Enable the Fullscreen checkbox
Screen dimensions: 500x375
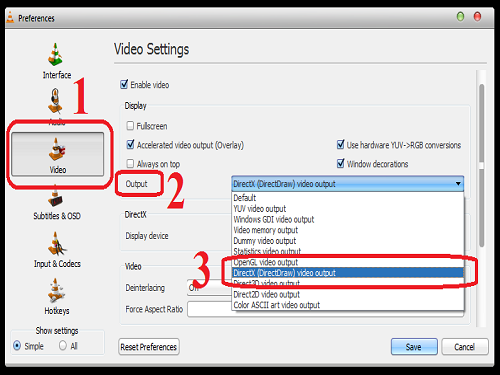pos(130,126)
